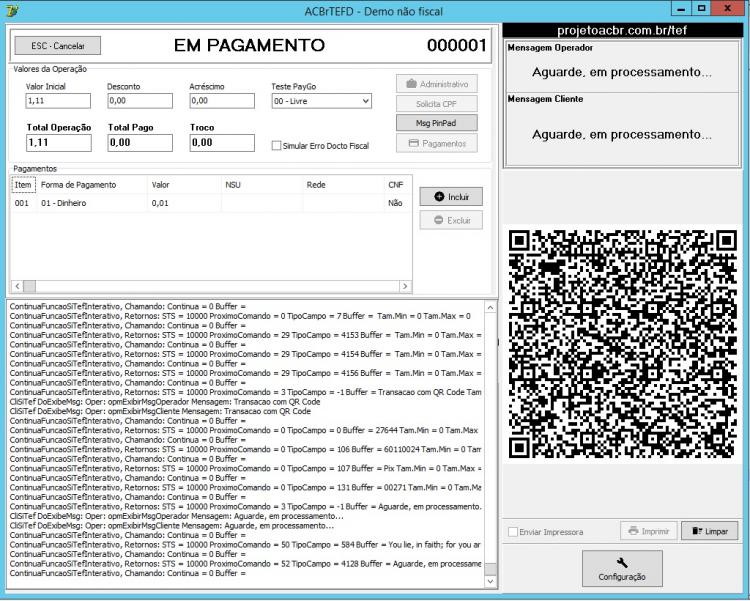Click the NSU column header
The width and height of the screenshot is (750, 601).
coord(262,185)
